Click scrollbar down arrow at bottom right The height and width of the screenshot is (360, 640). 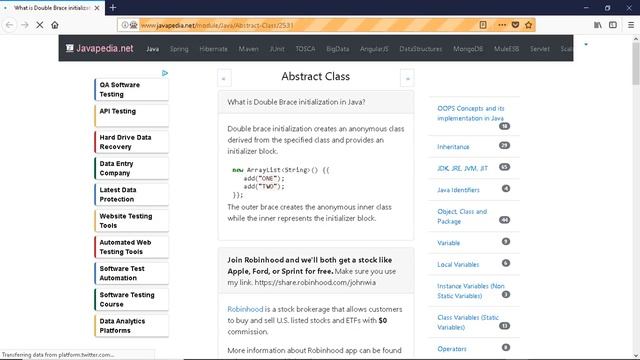click(636, 355)
